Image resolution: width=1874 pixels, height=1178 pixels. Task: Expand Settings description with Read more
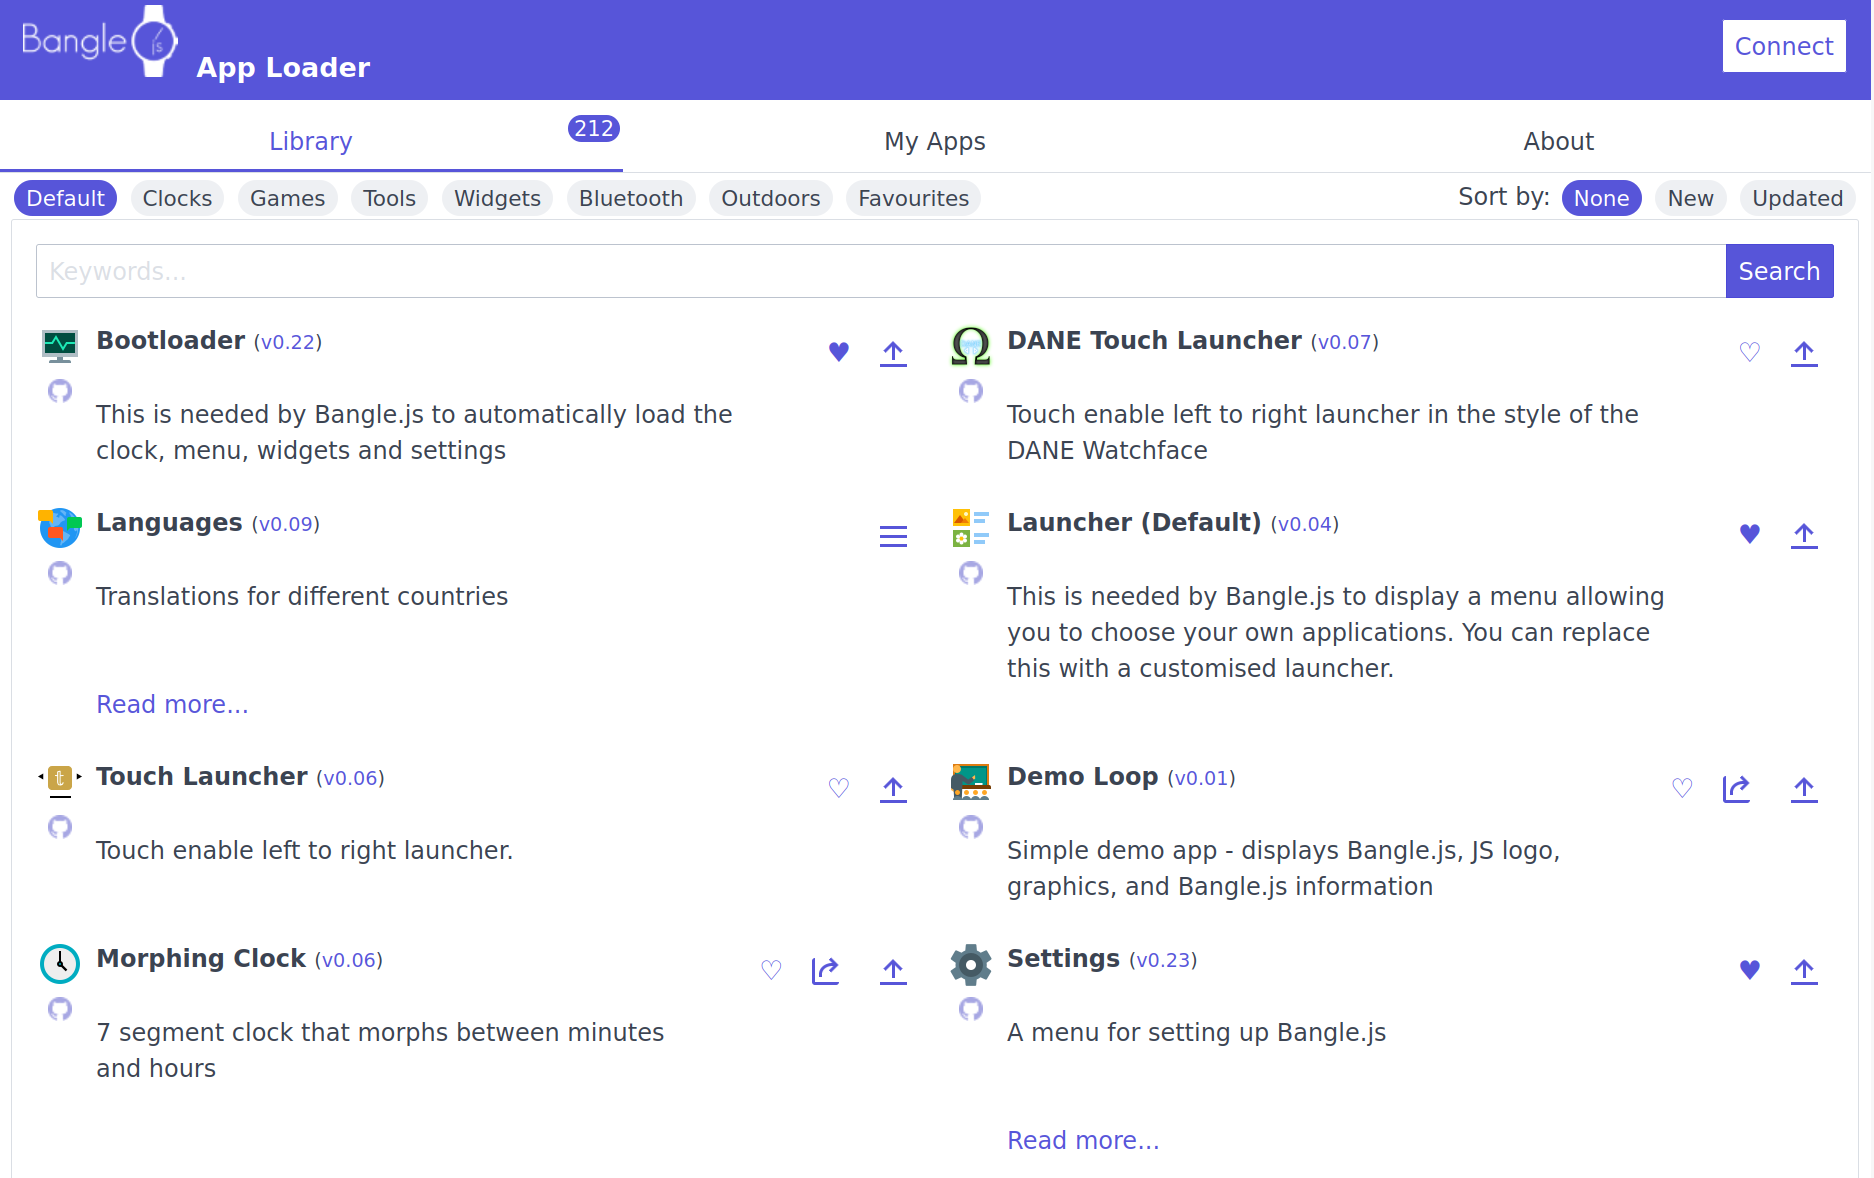tap(1083, 1141)
